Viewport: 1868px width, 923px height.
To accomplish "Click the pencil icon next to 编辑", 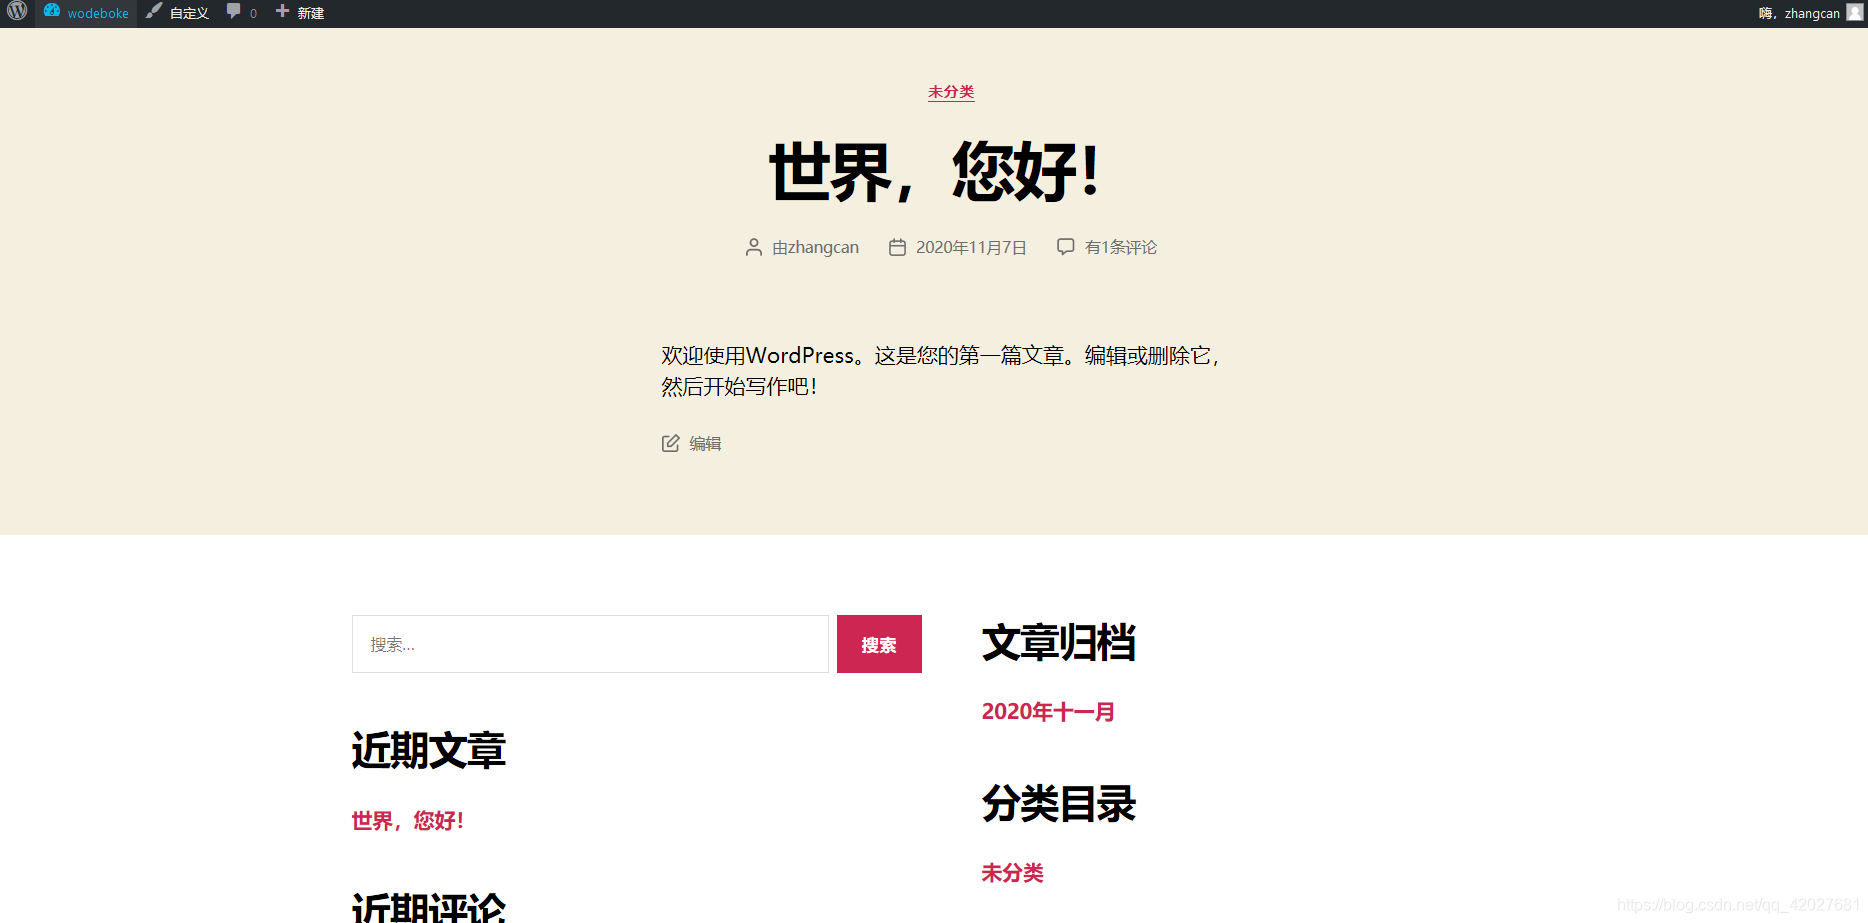I will pos(671,443).
